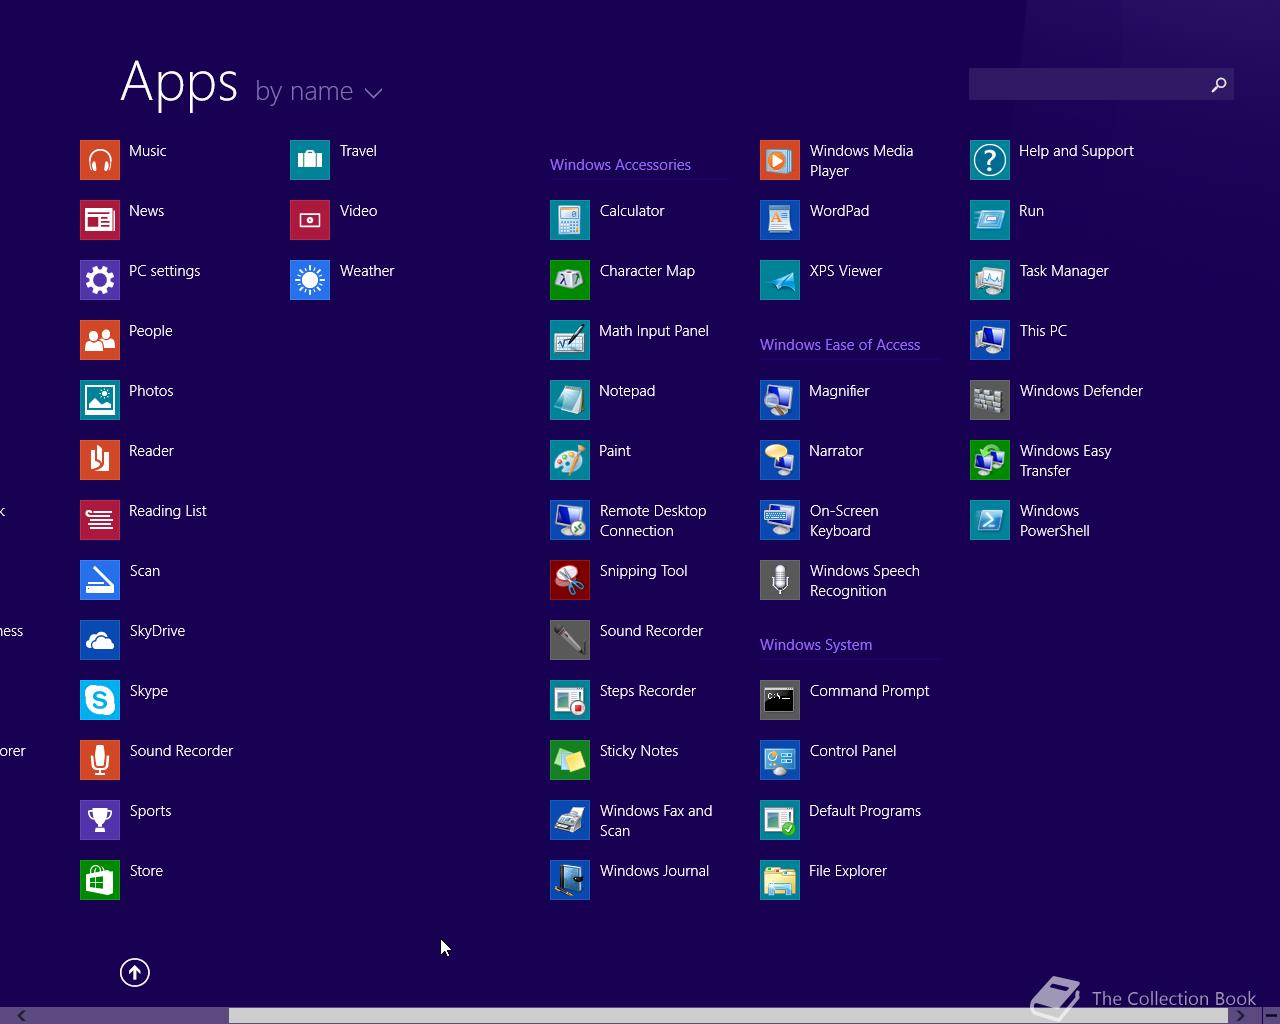Launch the News app icon

[x=100, y=220]
